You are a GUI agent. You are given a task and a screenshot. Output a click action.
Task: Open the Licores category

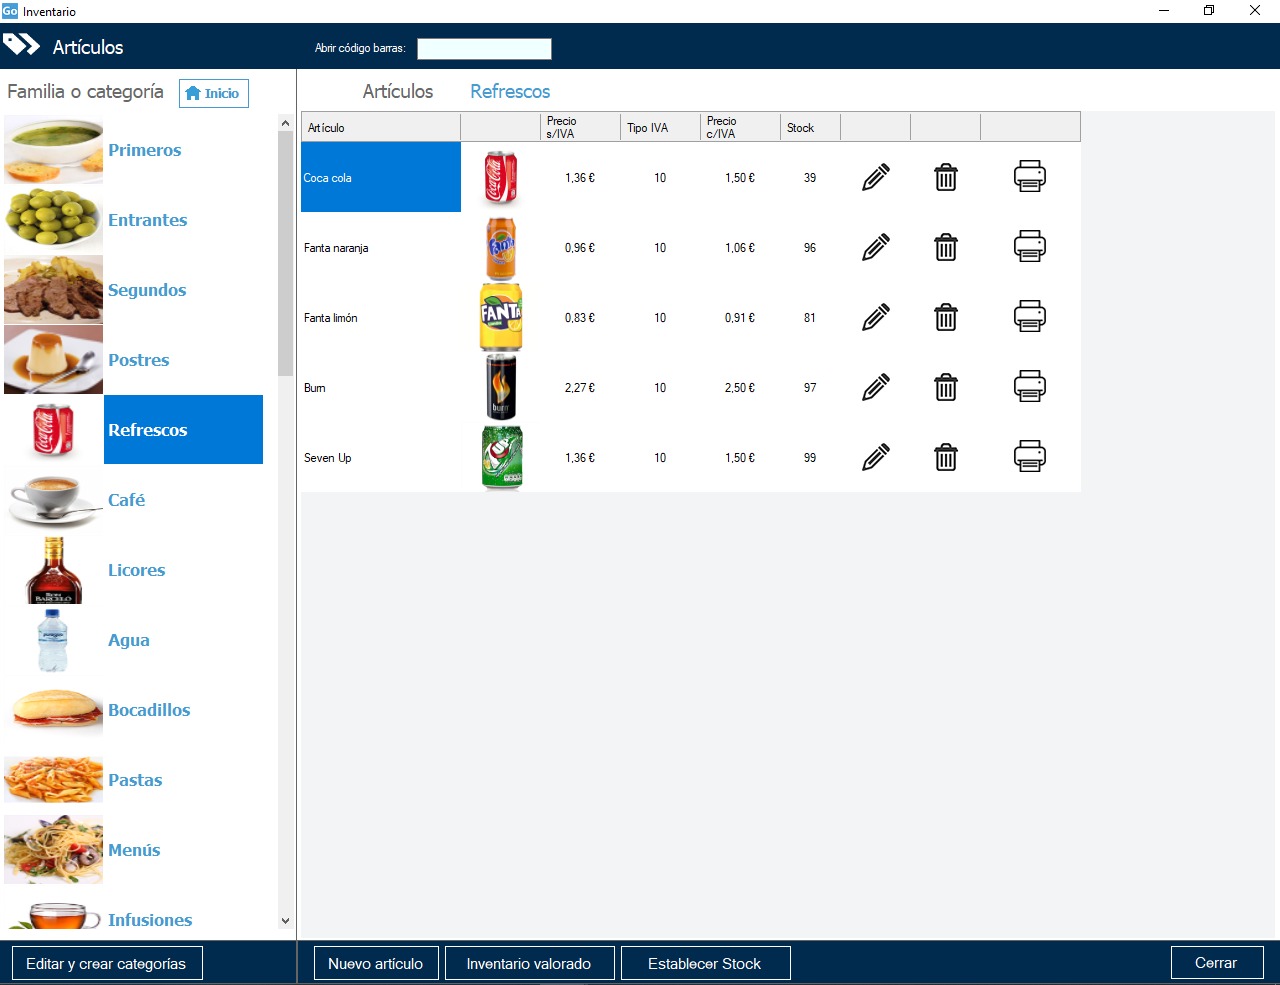coord(136,570)
